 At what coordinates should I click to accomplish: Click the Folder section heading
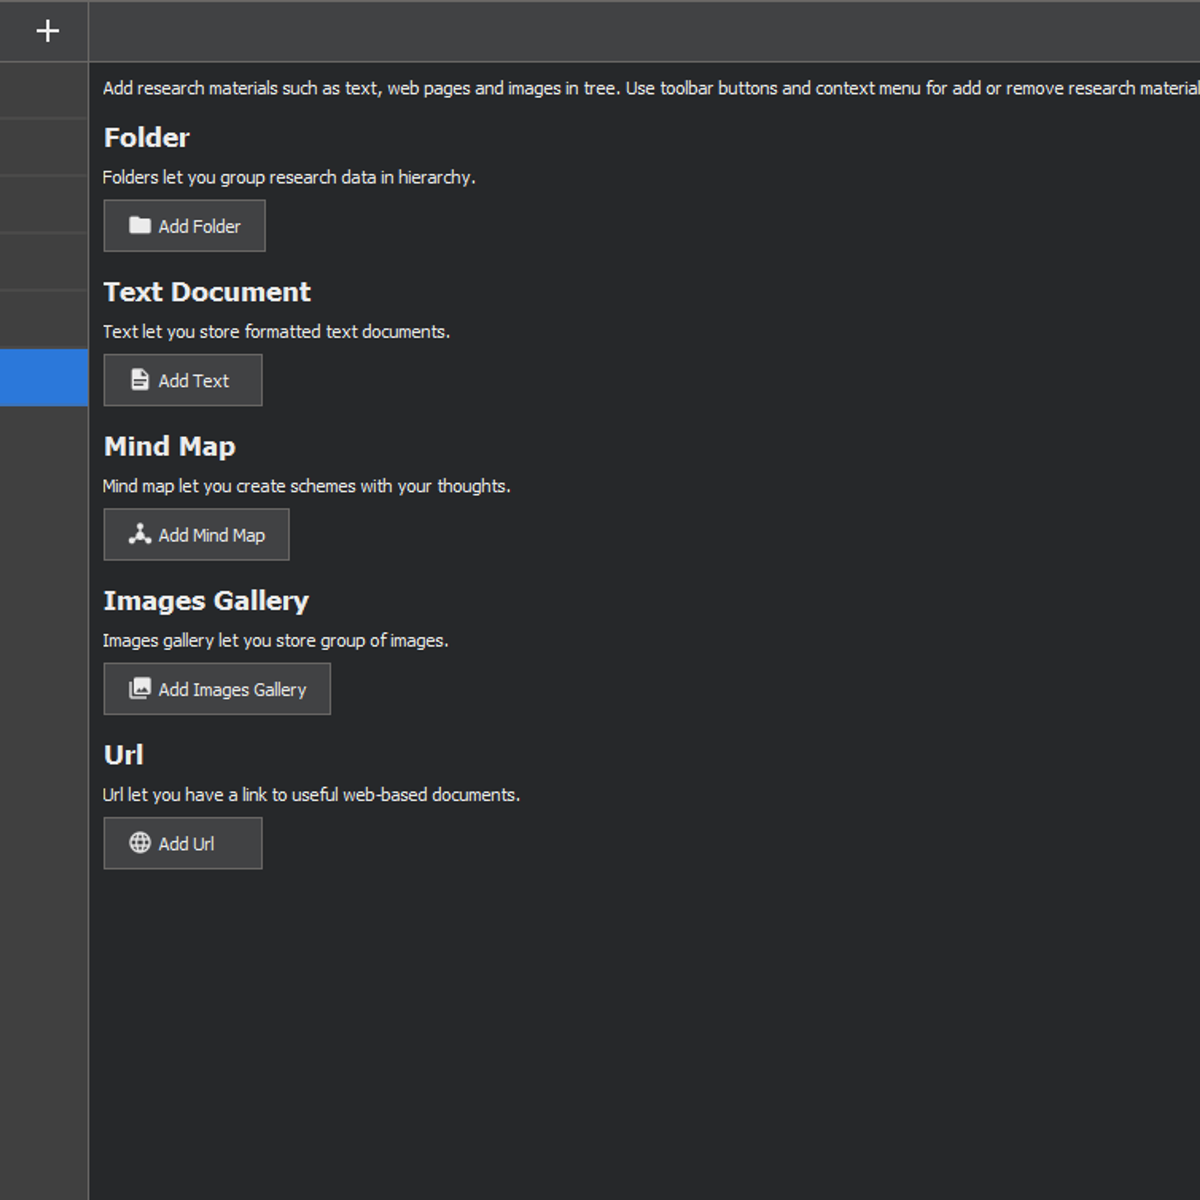[x=146, y=138]
